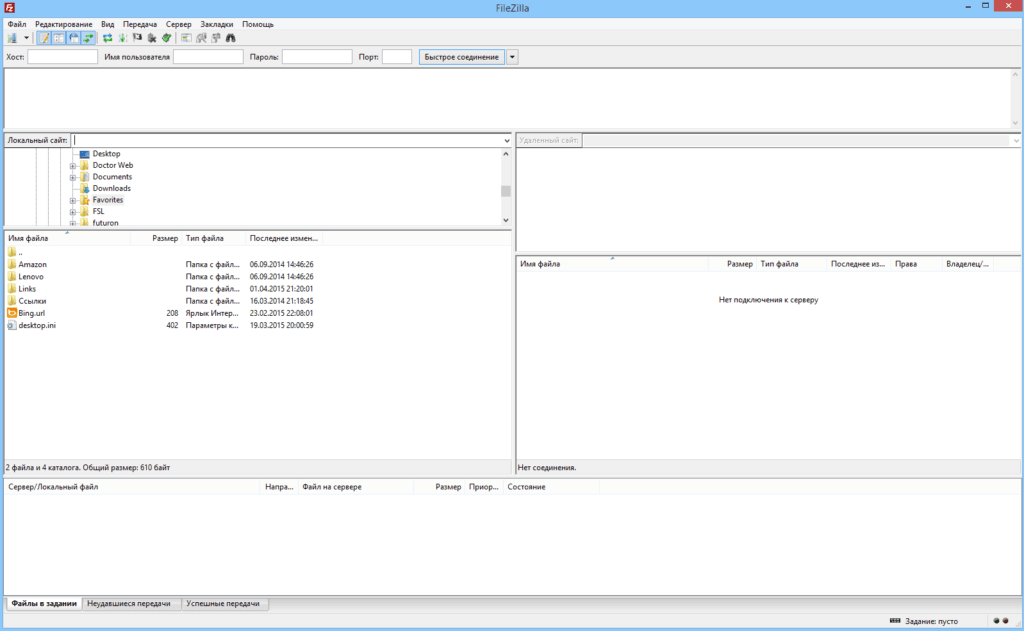Click the Имя пользователя input field
This screenshot has width=1024, height=631.
[x=208, y=57]
